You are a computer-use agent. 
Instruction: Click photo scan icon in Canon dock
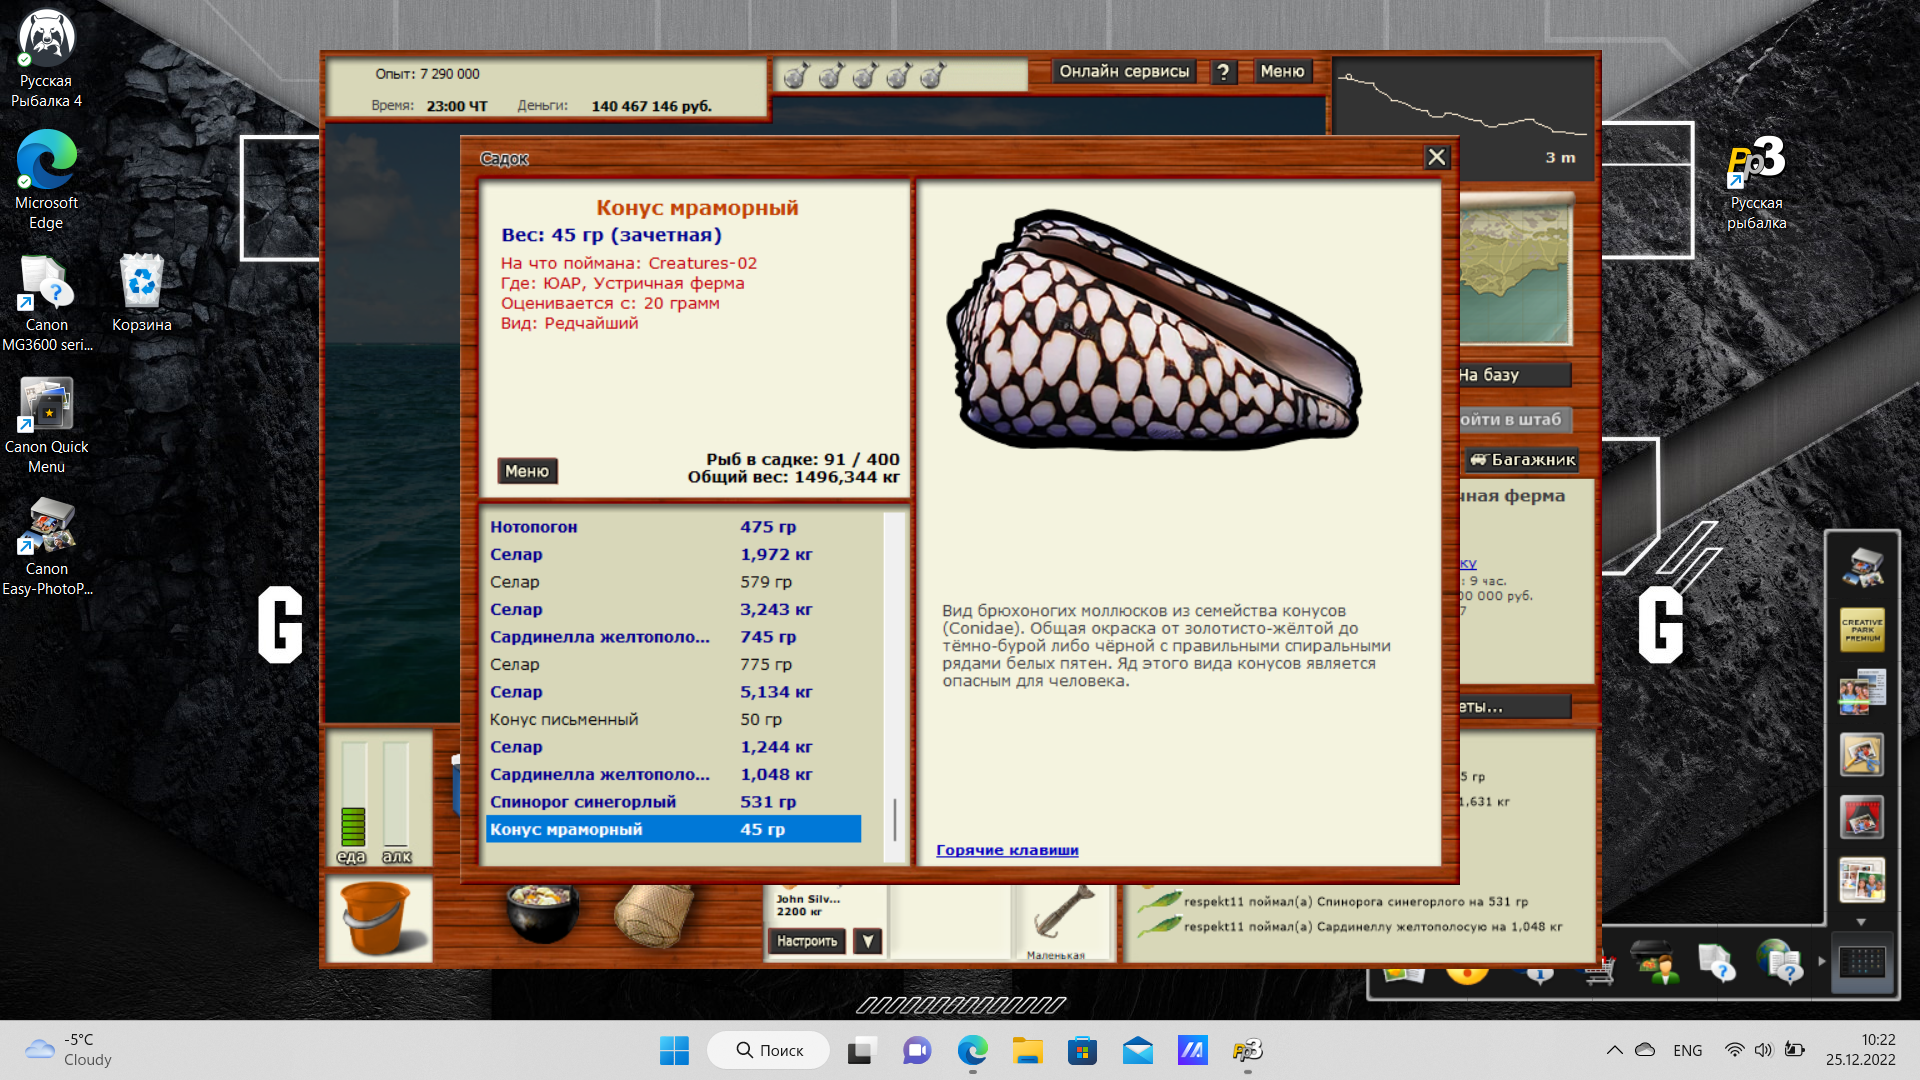1861,692
